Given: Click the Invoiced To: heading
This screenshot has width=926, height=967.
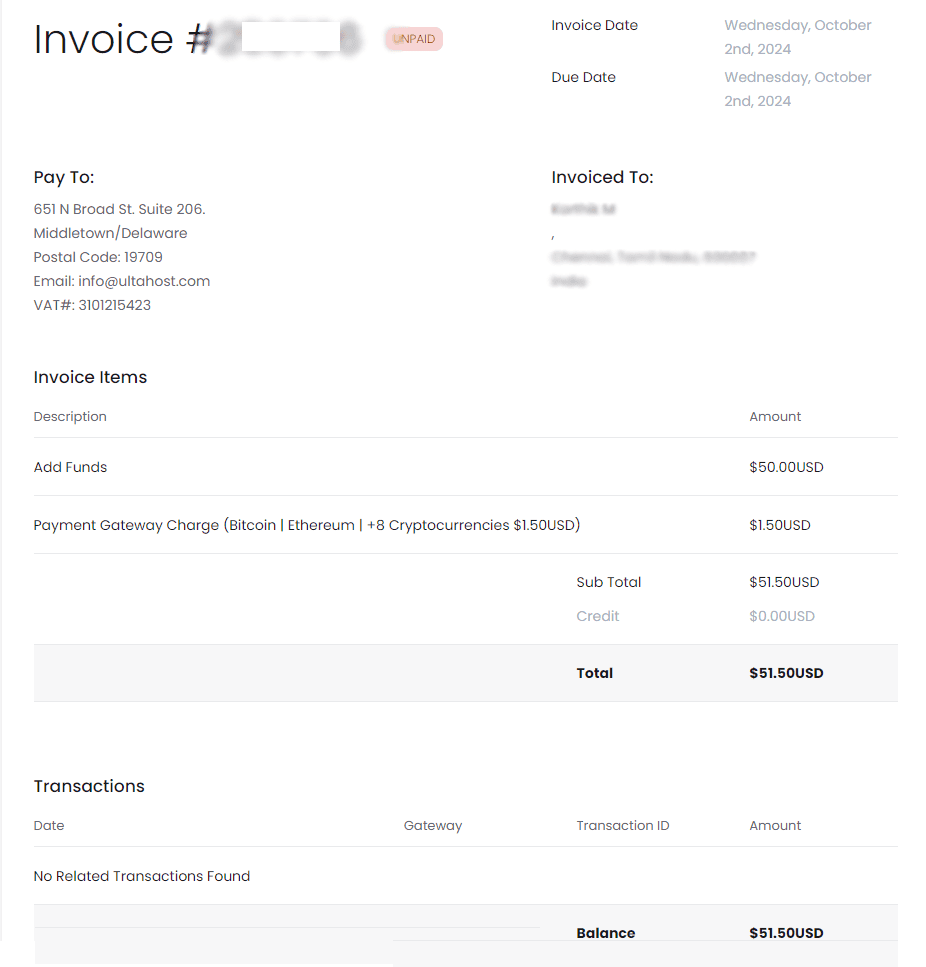Looking at the screenshot, I should click(x=602, y=177).
